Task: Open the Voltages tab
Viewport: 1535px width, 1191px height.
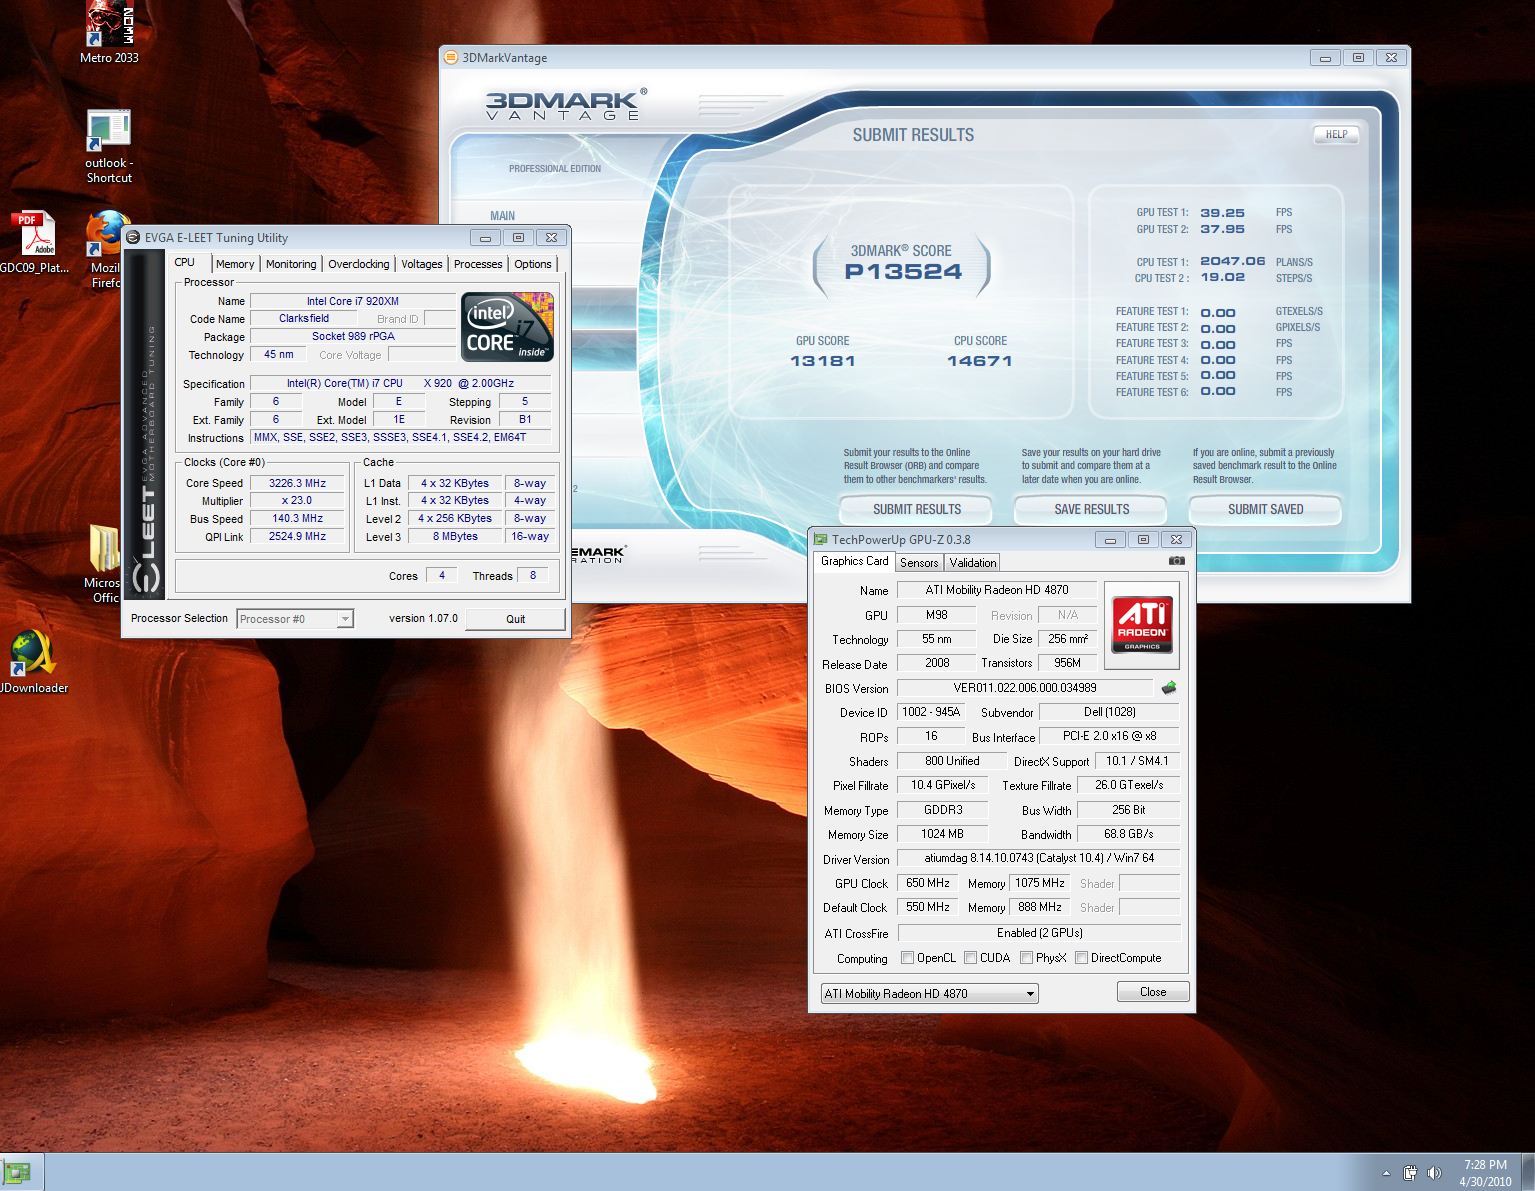Action: tap(422, 264)
